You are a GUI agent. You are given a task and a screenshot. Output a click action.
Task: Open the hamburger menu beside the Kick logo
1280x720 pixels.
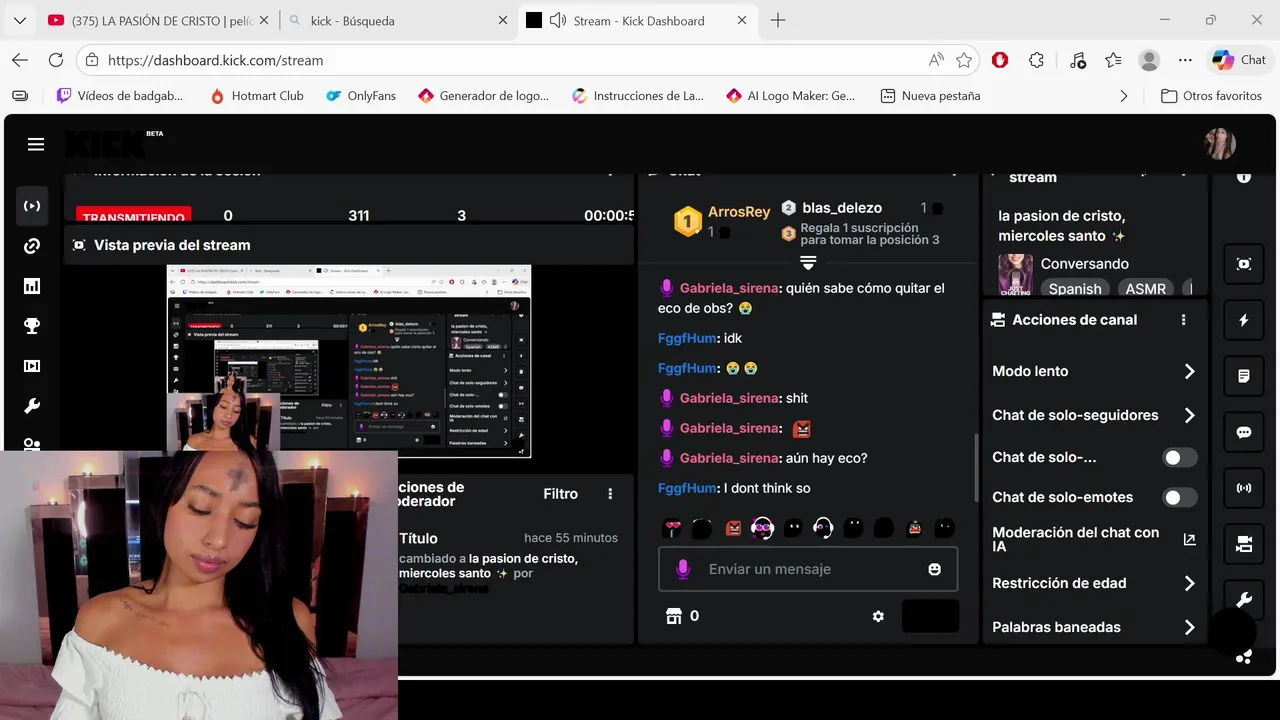36,144
